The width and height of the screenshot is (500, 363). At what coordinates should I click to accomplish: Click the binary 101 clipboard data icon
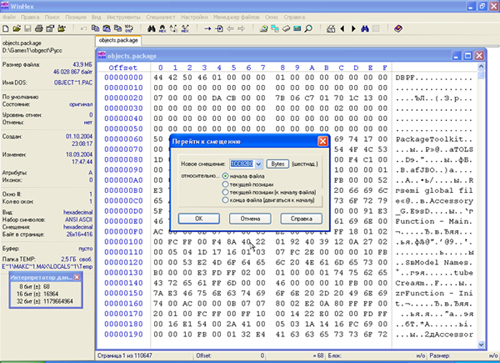(x=129, y=29)
